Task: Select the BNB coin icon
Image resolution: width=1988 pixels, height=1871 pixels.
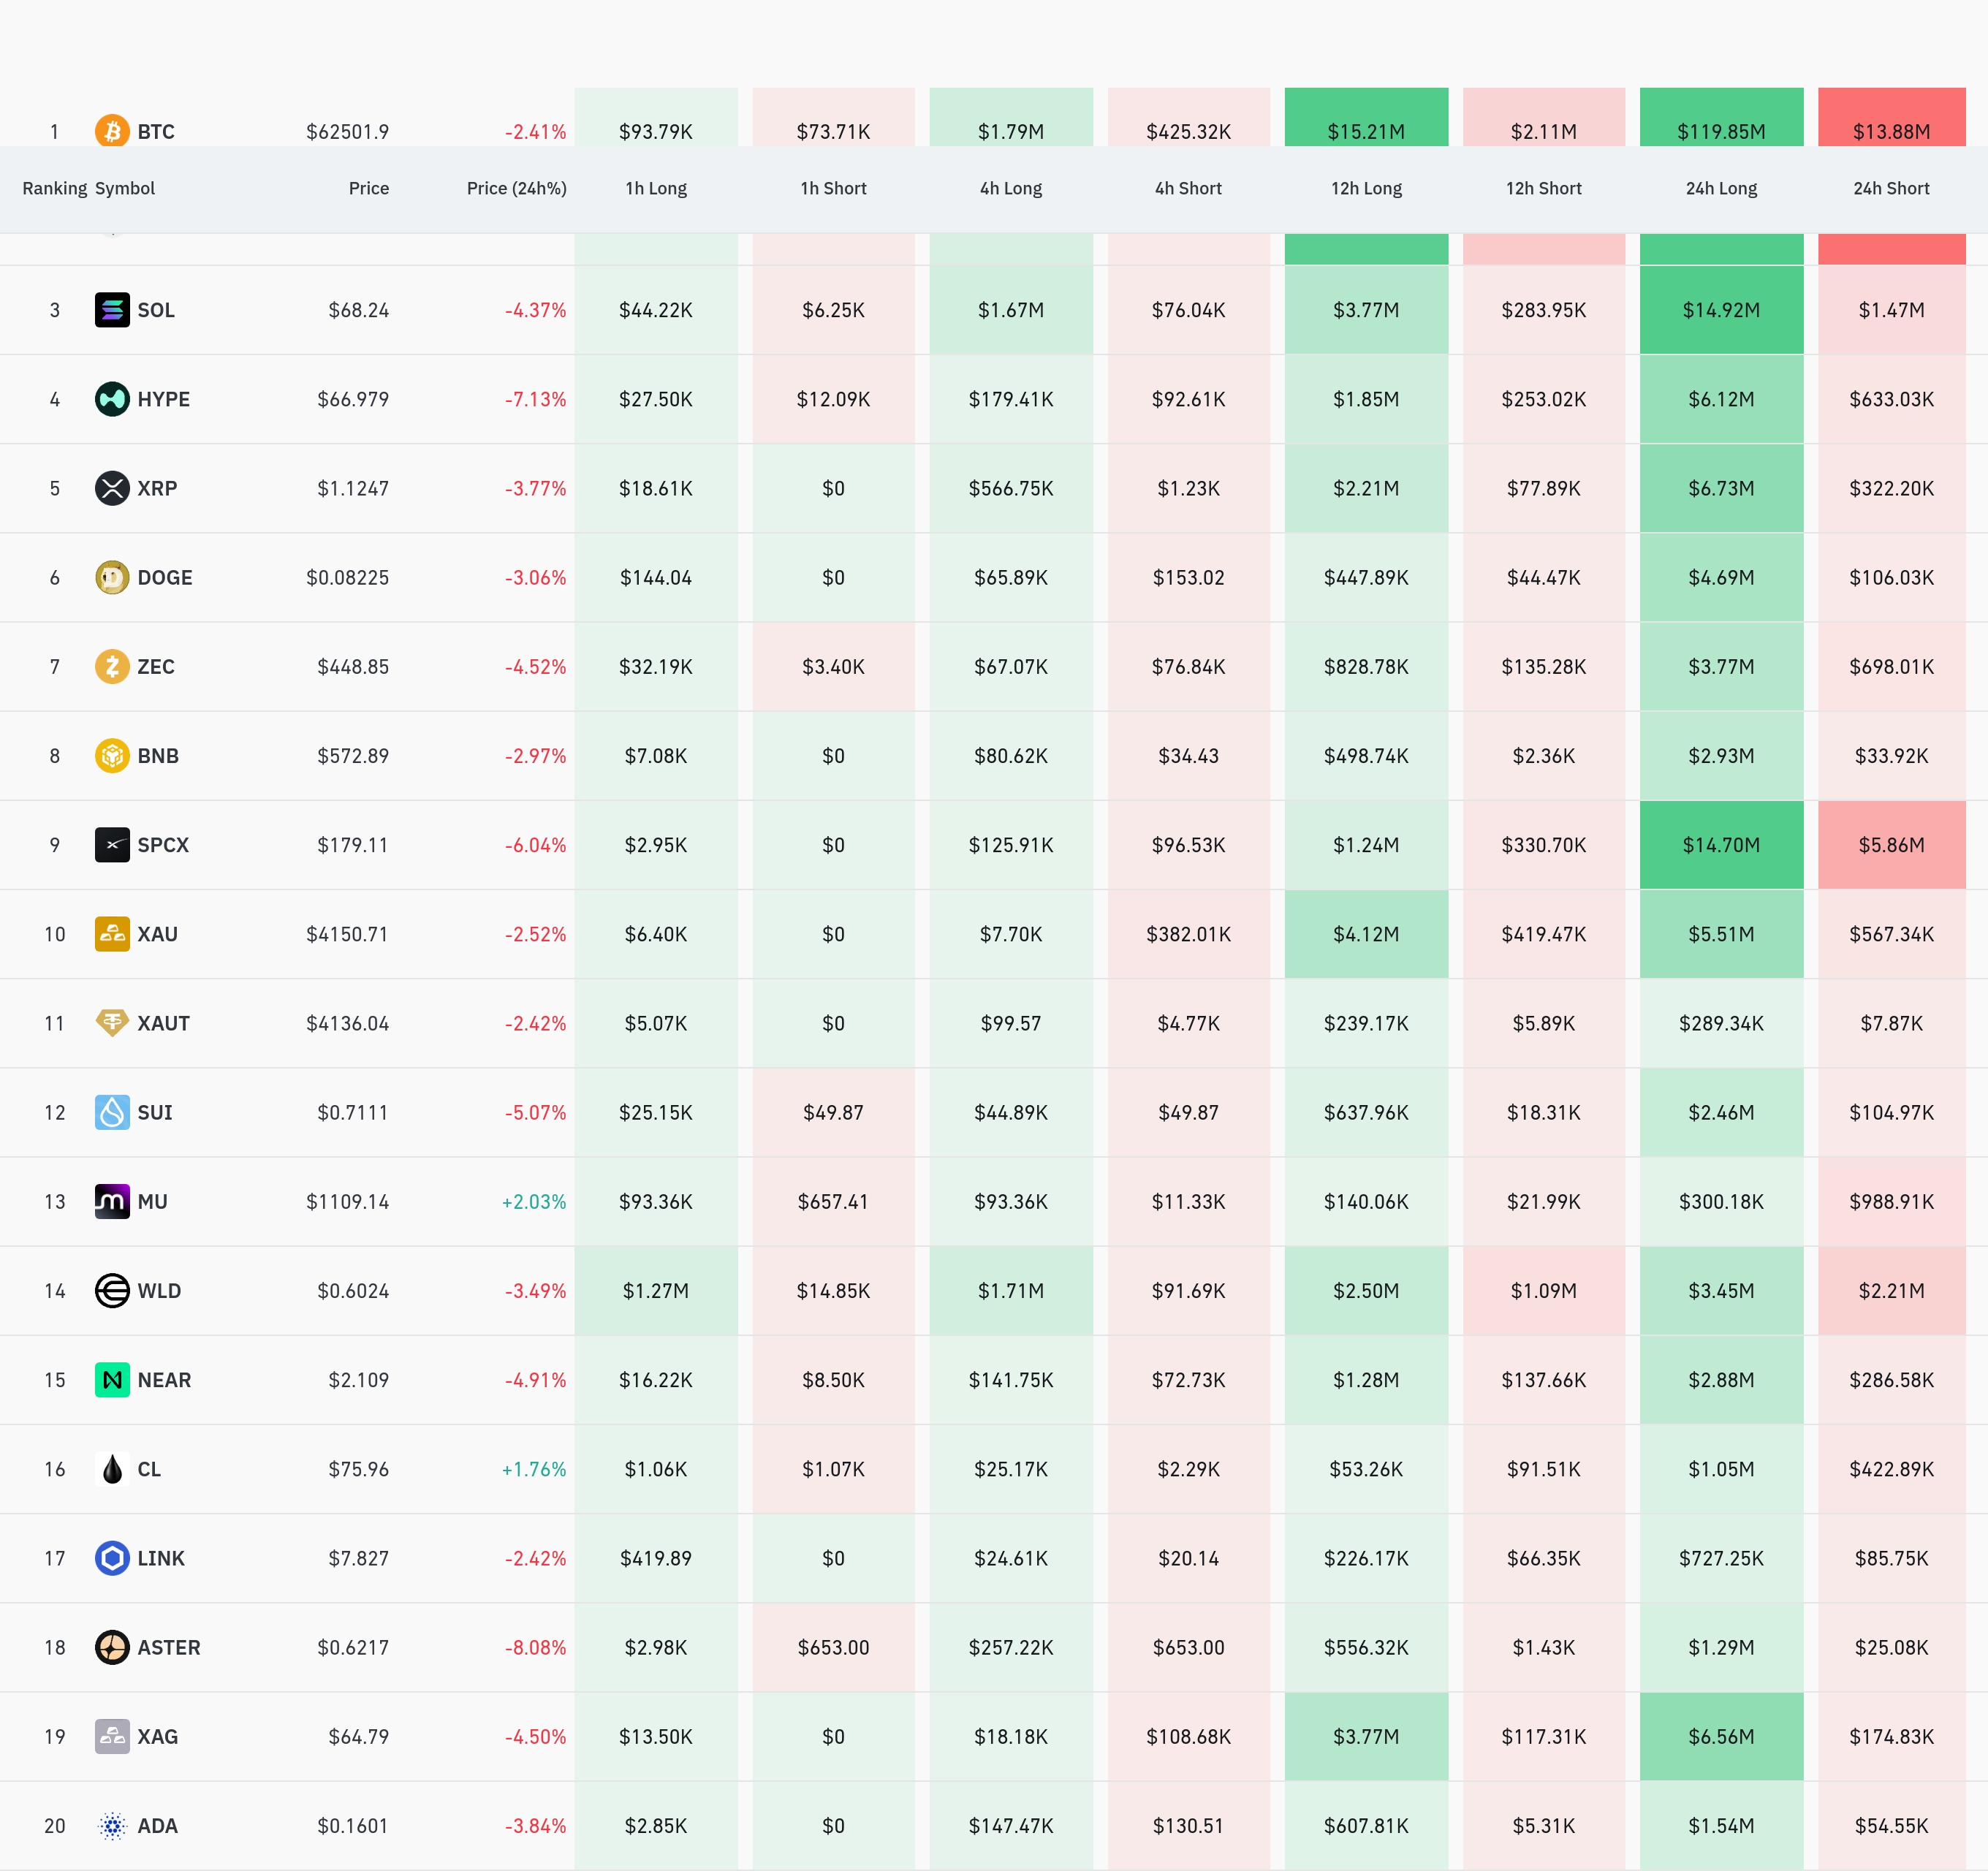Action: 112,756
